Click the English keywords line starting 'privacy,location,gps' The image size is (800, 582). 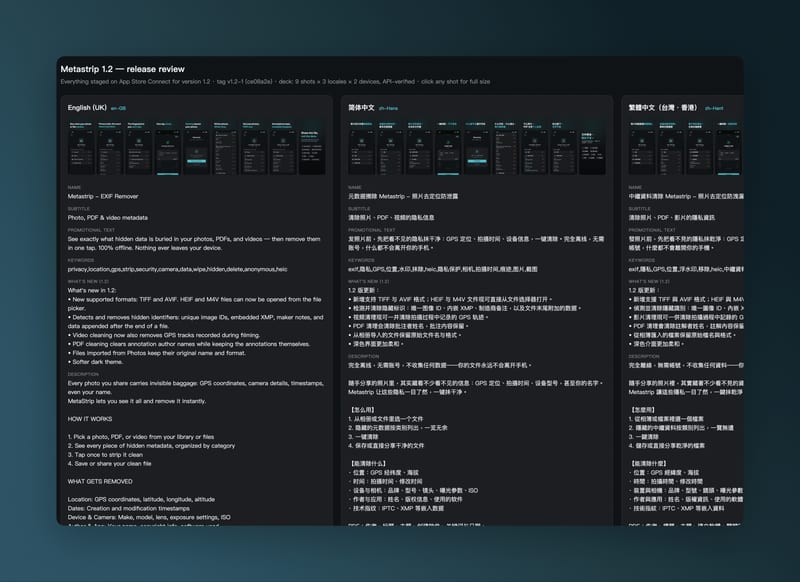(178, 269)
